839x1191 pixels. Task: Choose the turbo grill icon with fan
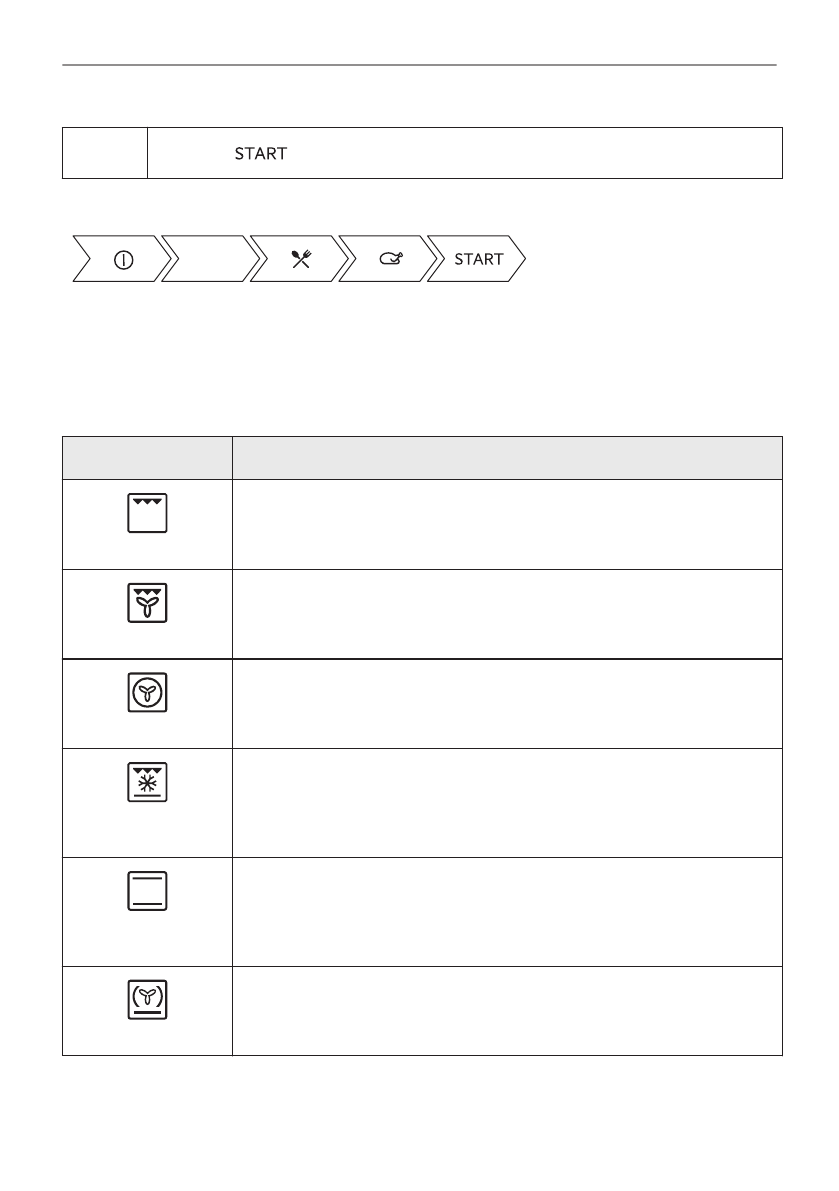click(148, 604)
